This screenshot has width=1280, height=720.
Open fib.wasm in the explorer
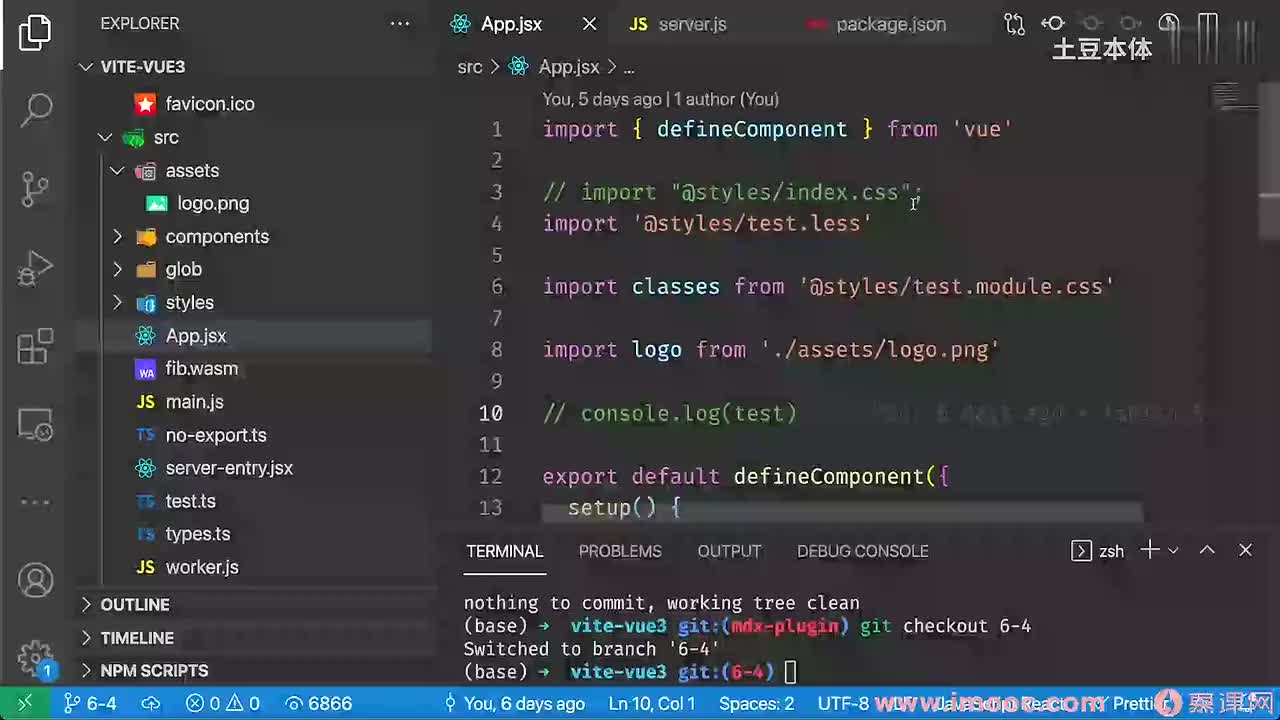point(202,369)
